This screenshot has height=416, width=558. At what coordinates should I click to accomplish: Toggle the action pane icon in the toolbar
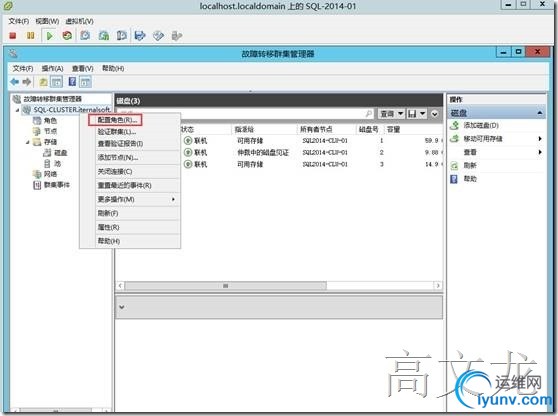coord(85,82)
